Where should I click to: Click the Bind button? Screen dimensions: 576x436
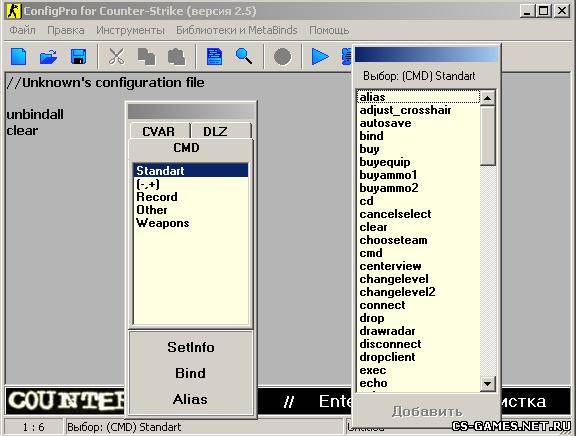tap(190, 373)
